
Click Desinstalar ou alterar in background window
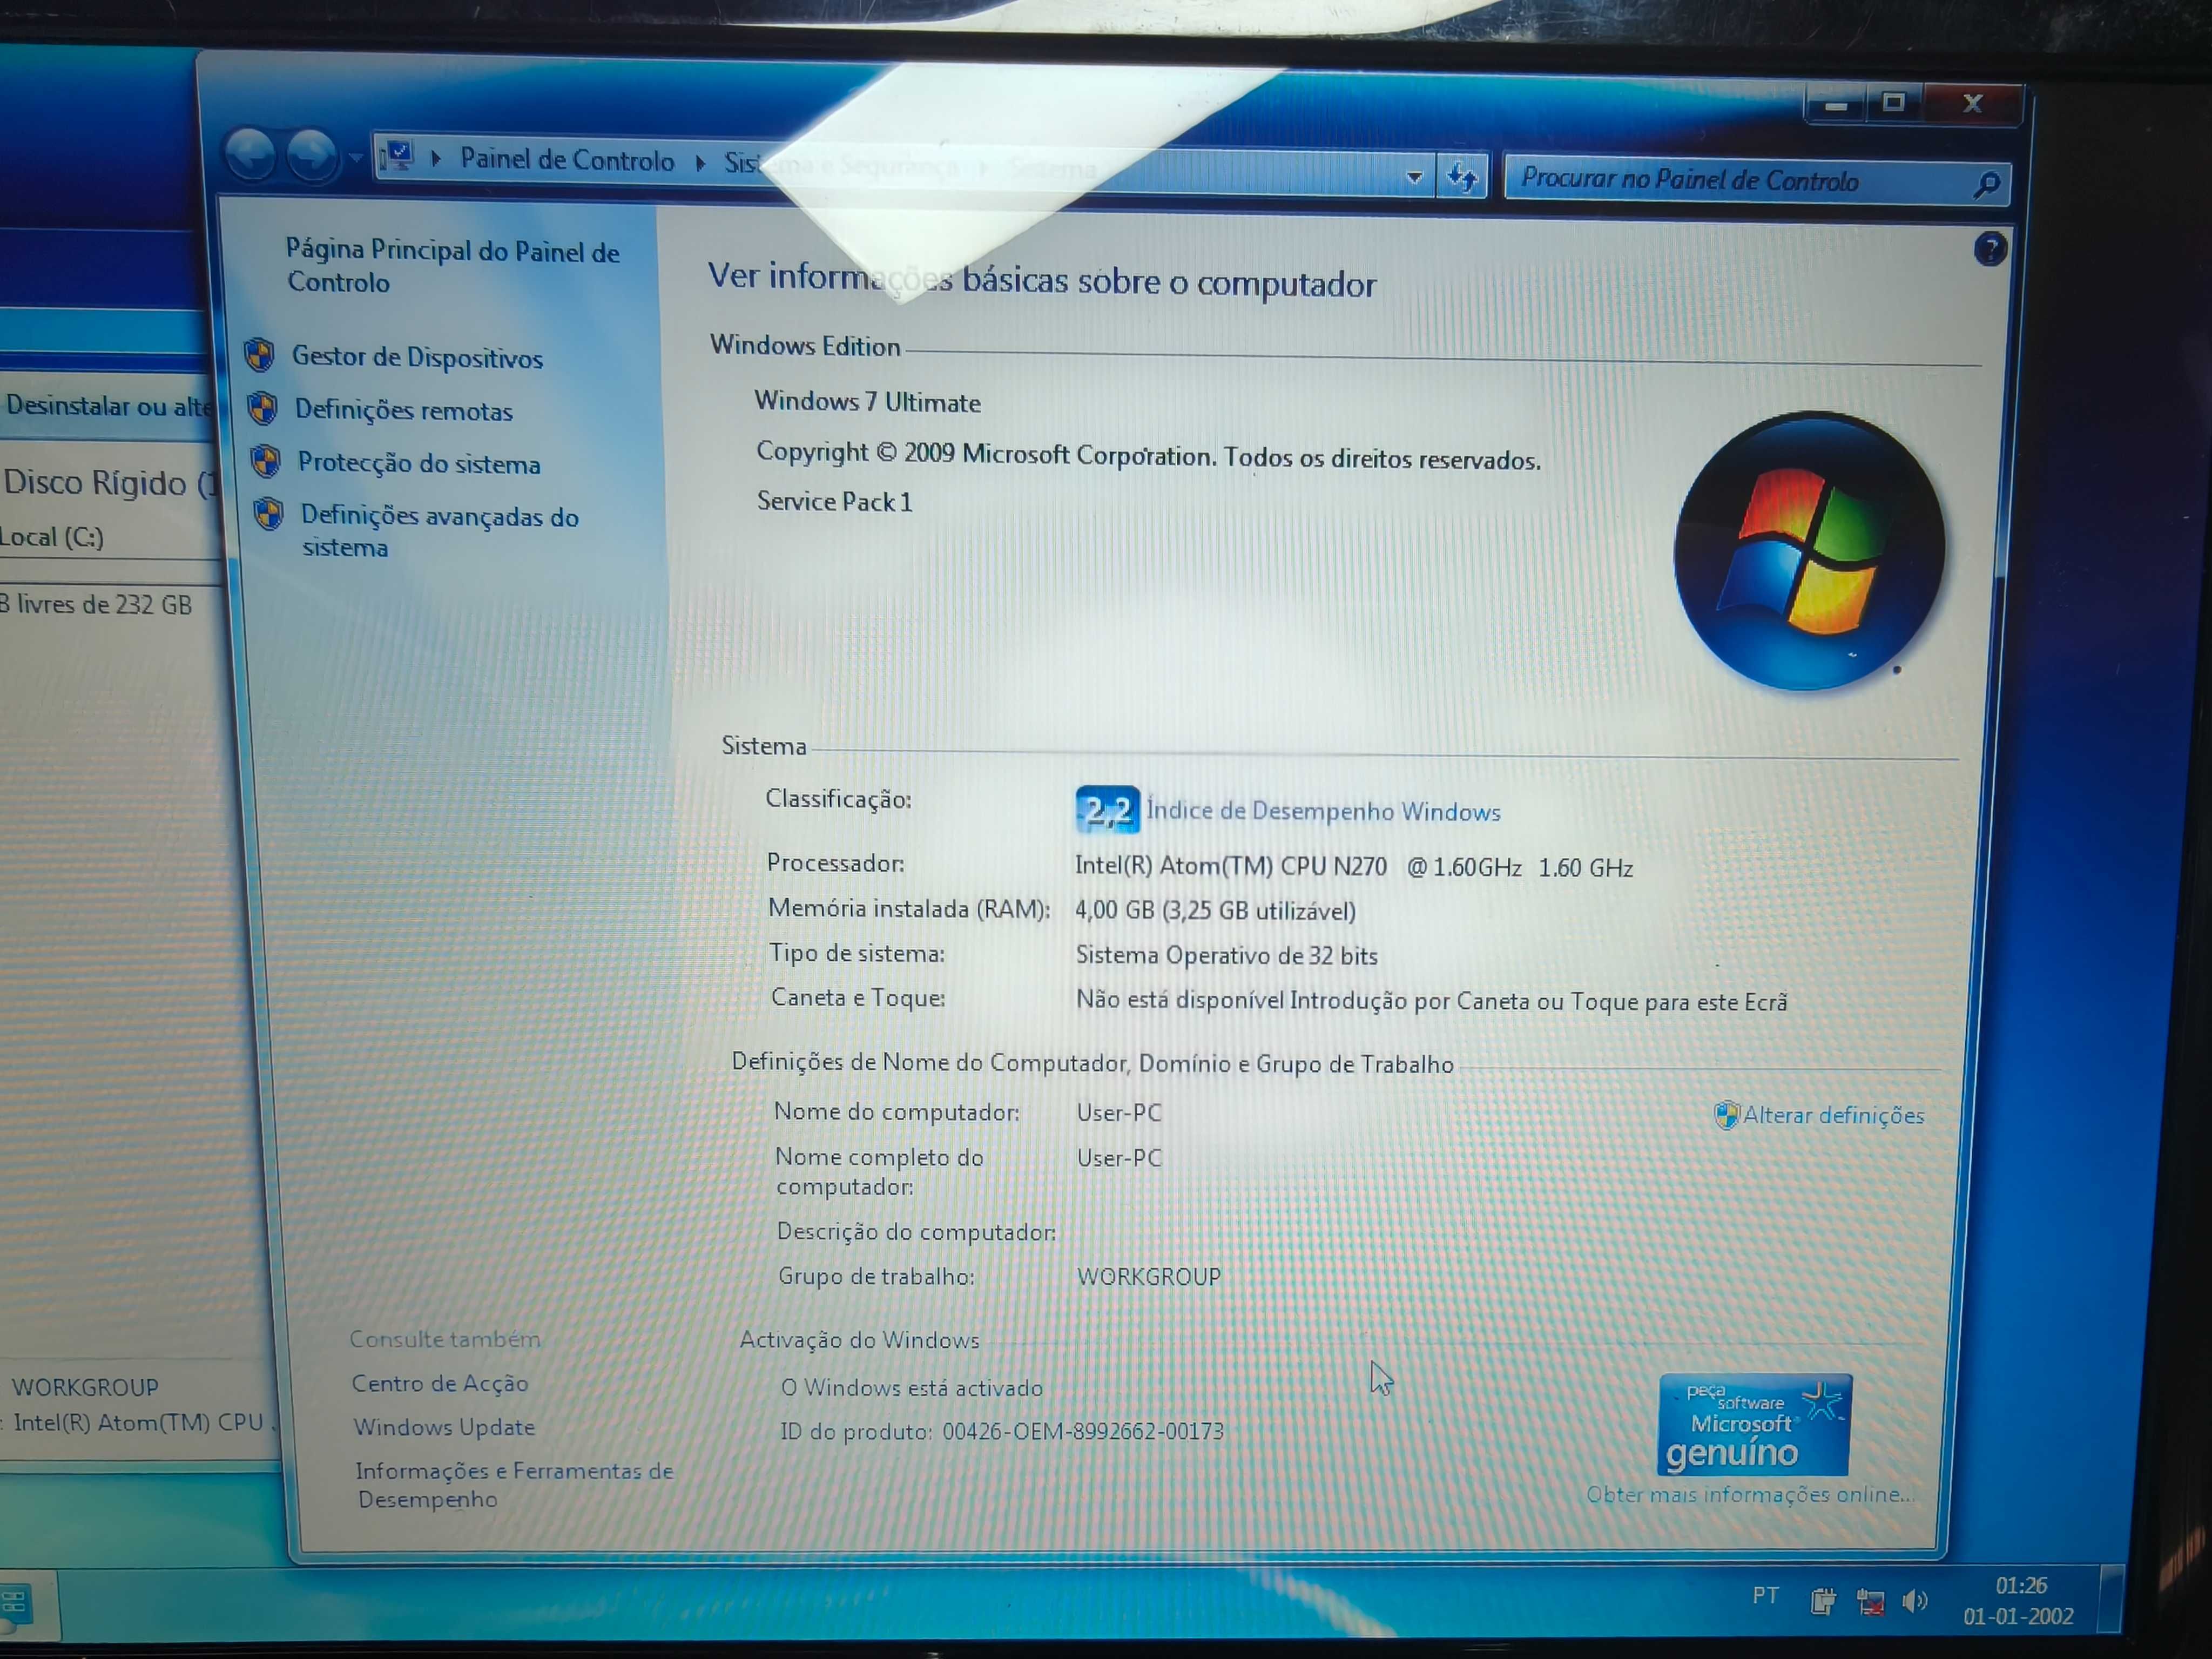[108, 405]
